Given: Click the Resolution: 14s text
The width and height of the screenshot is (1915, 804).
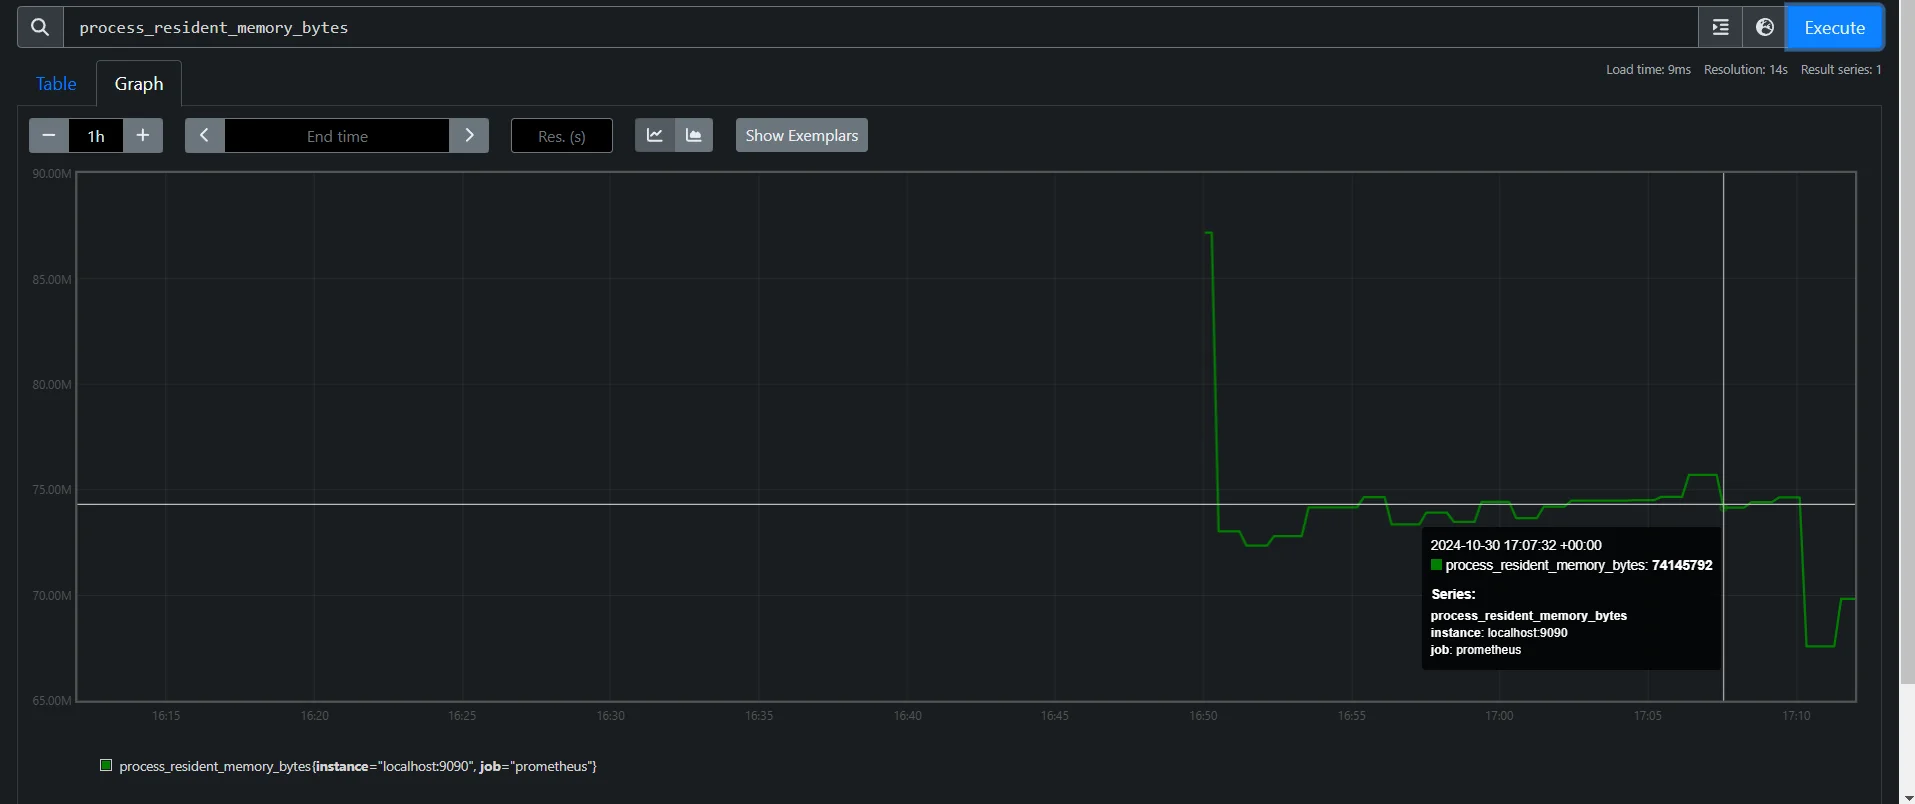Looking at the screenshot, I should click(1746, 70).
